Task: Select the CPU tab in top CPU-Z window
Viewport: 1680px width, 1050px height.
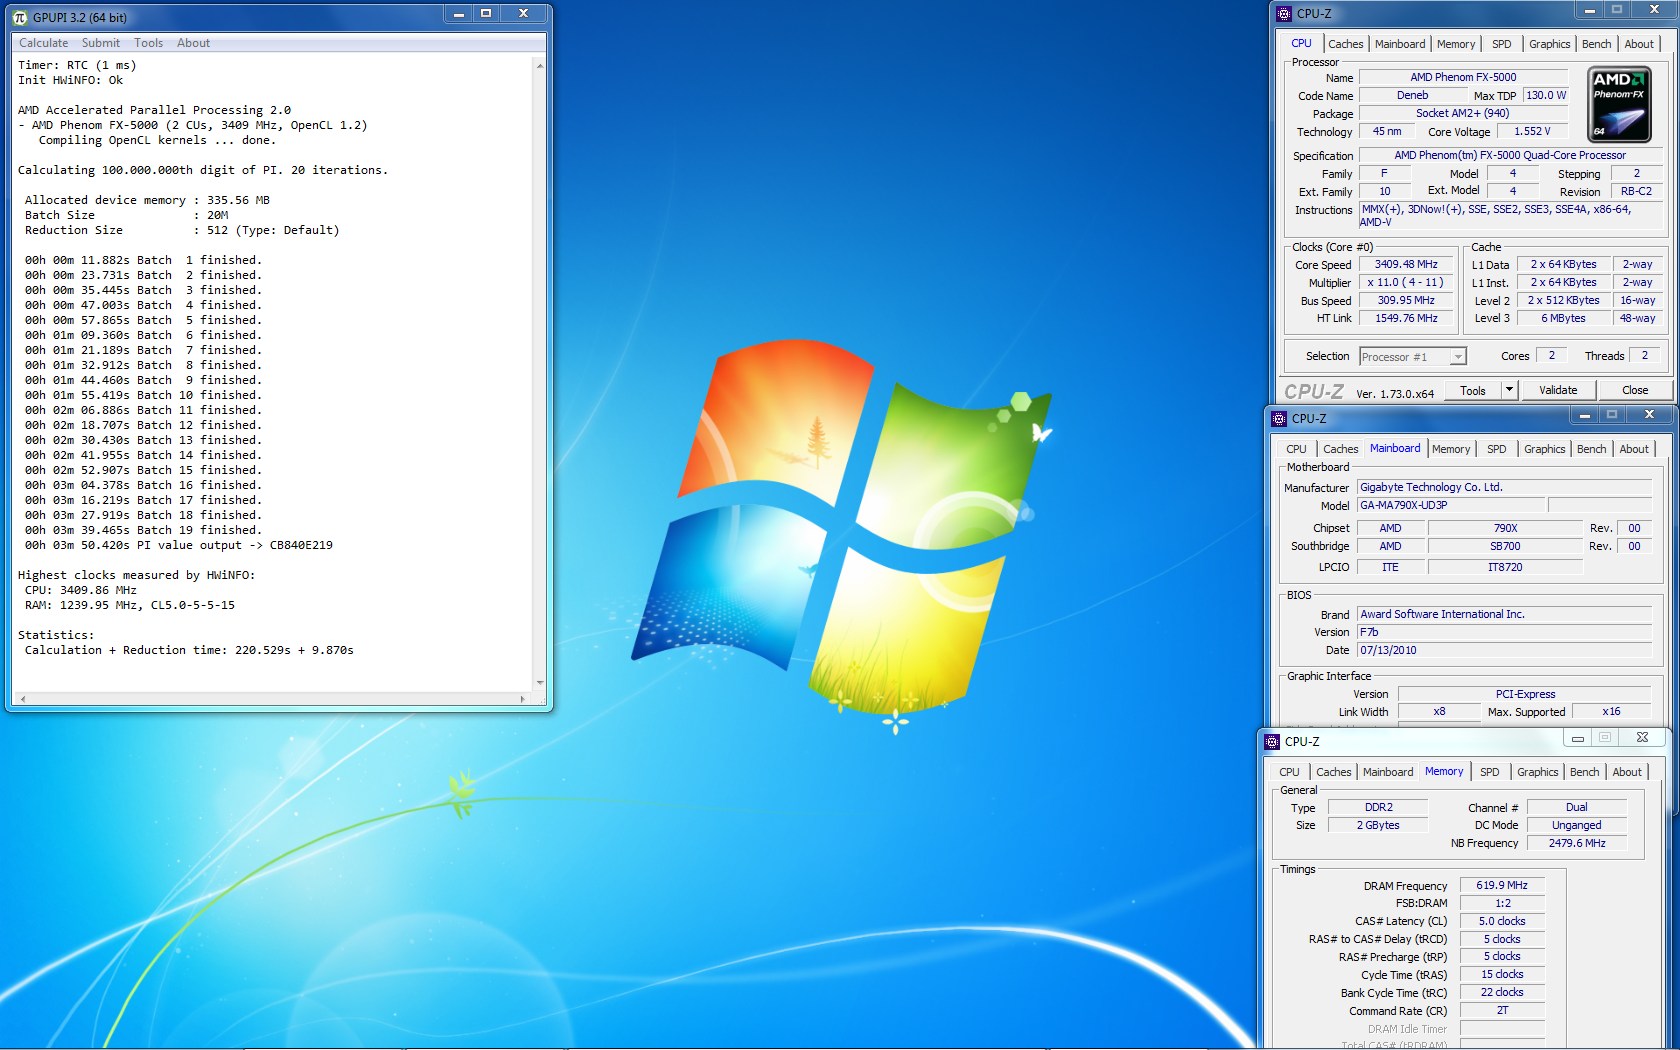Action: click(1301, 43)
